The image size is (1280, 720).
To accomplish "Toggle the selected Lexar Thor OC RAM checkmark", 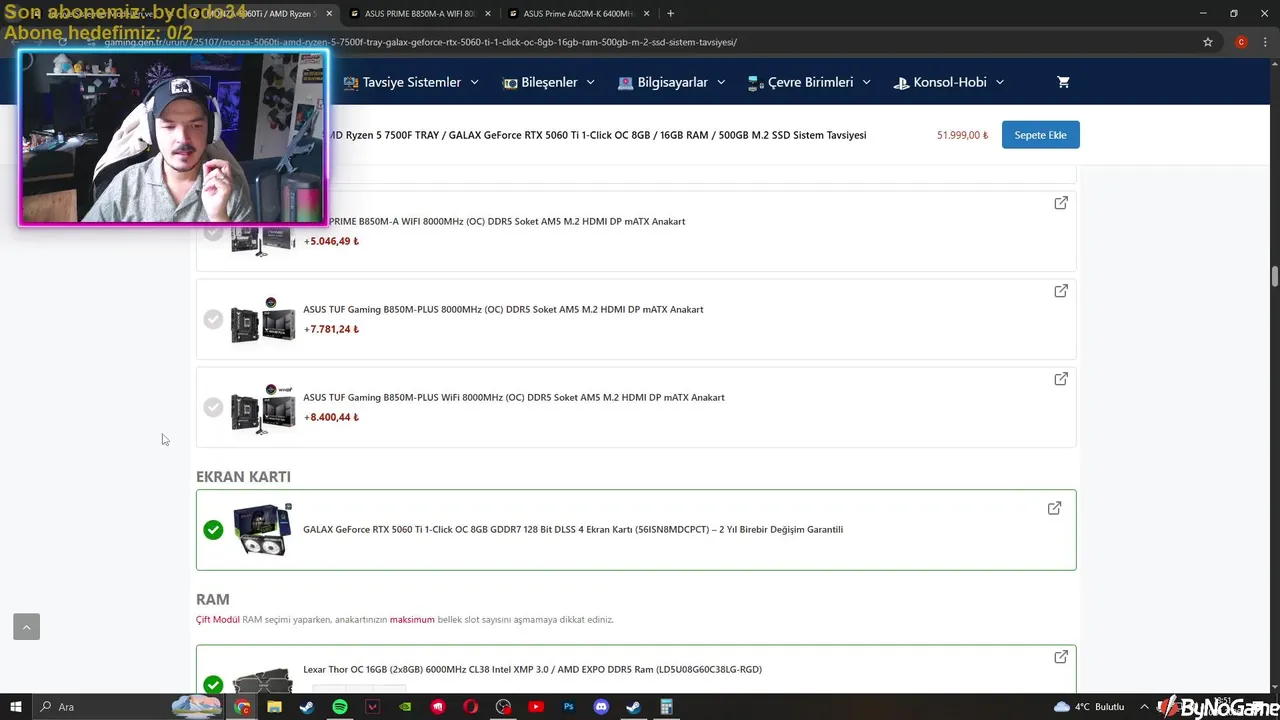I will point(213,685).
